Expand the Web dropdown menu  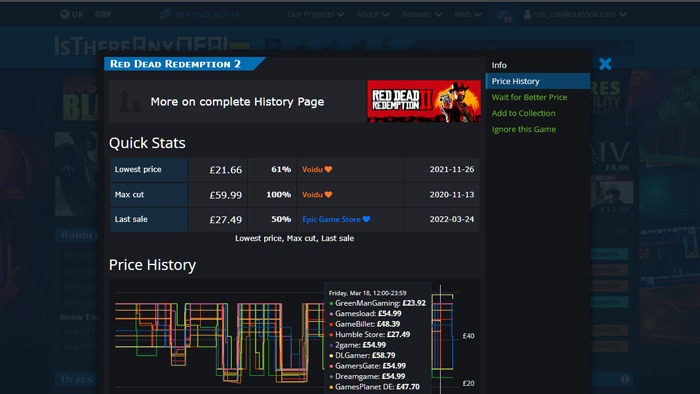[x=468, y=14]
